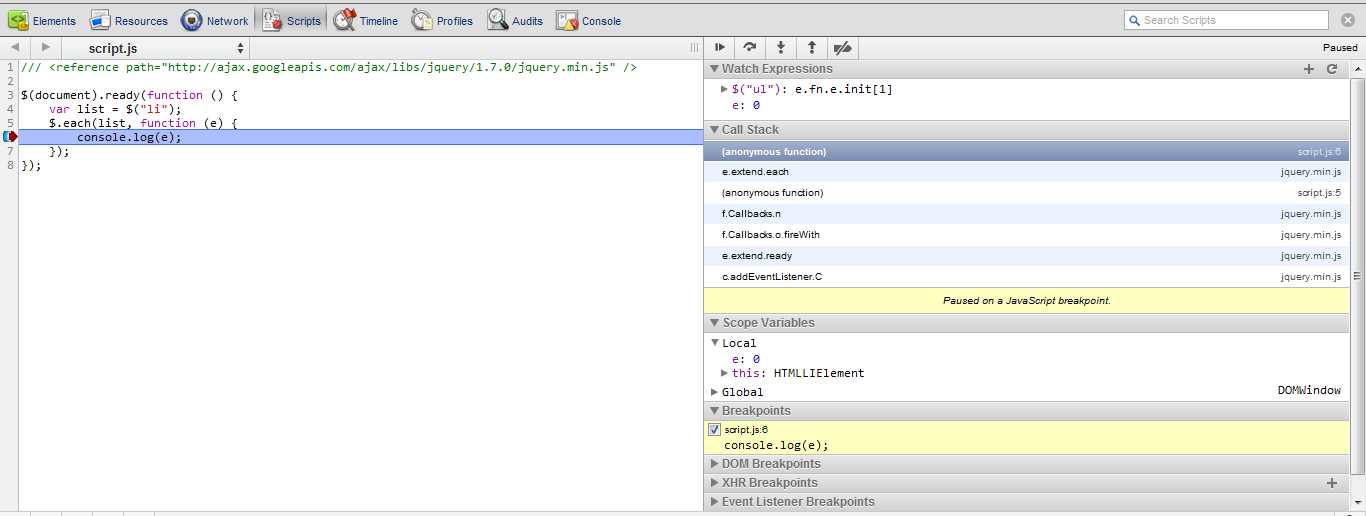
Task: Select the e.extend.ready stack frame
Action: 1027,256
